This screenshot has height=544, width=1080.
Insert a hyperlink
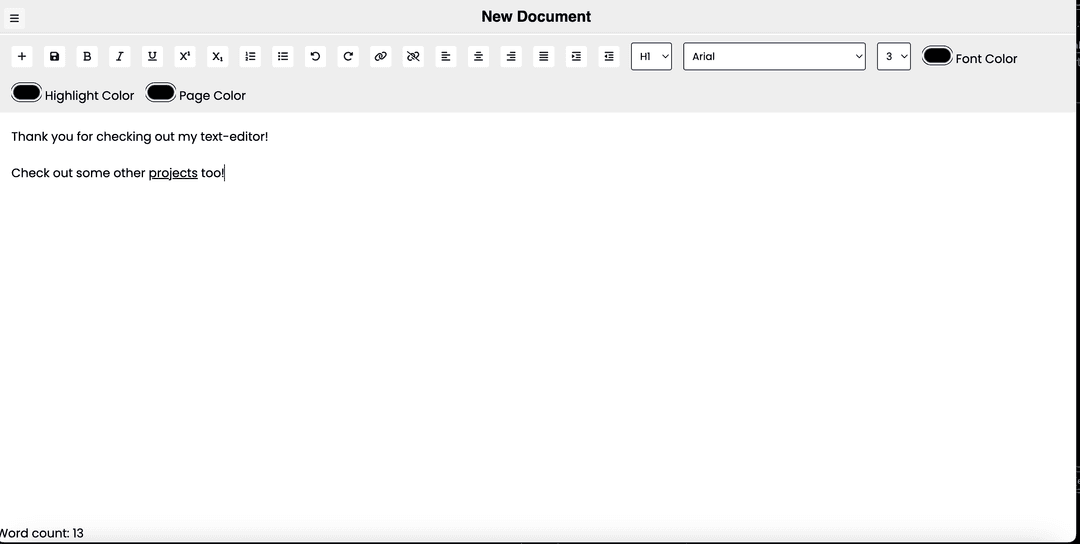[381, 56]
